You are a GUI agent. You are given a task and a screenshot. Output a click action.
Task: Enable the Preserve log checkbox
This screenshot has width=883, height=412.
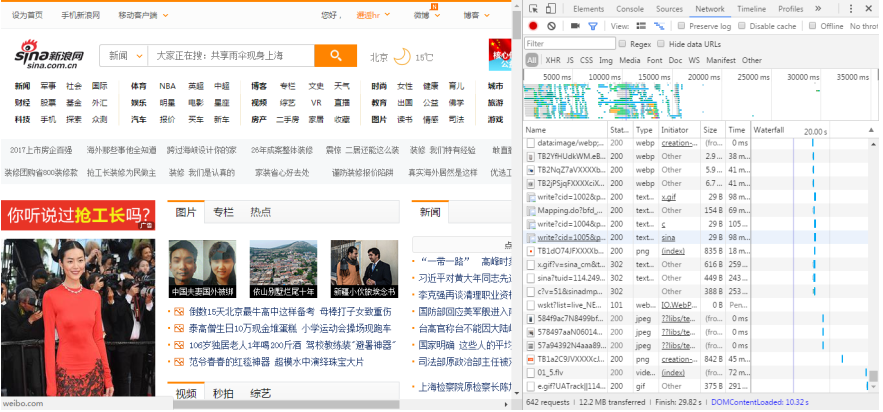coord(681,26)
